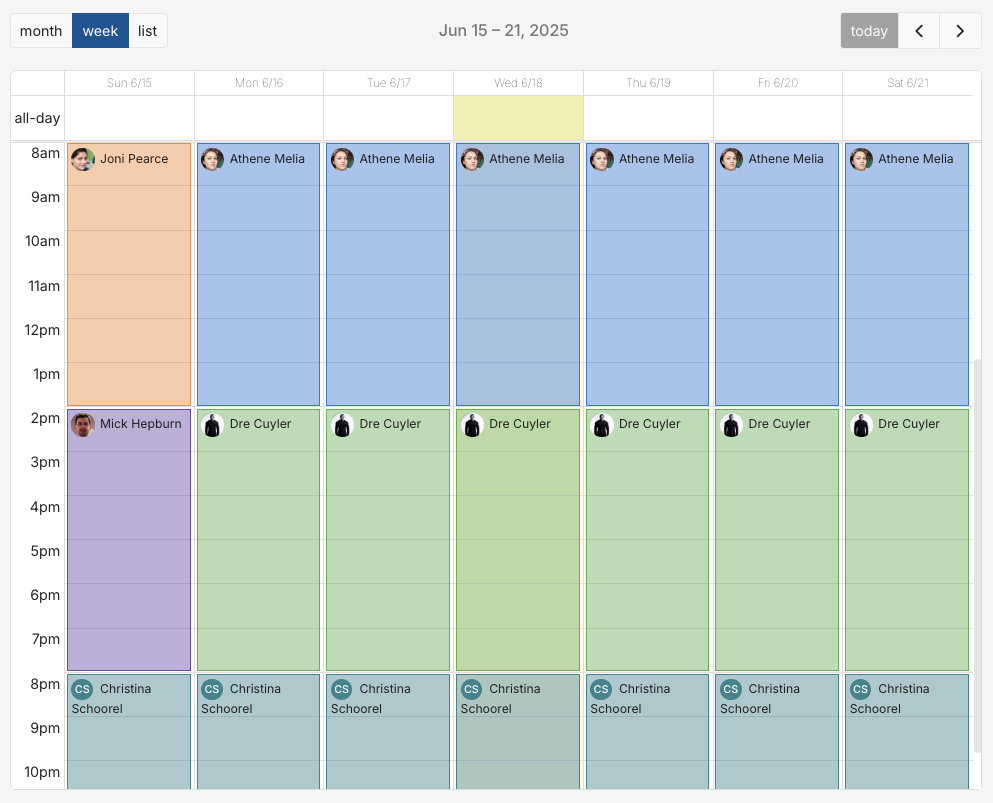
Task: Go to the previous week with the left arrow
Action: click(x=918, y=30)
